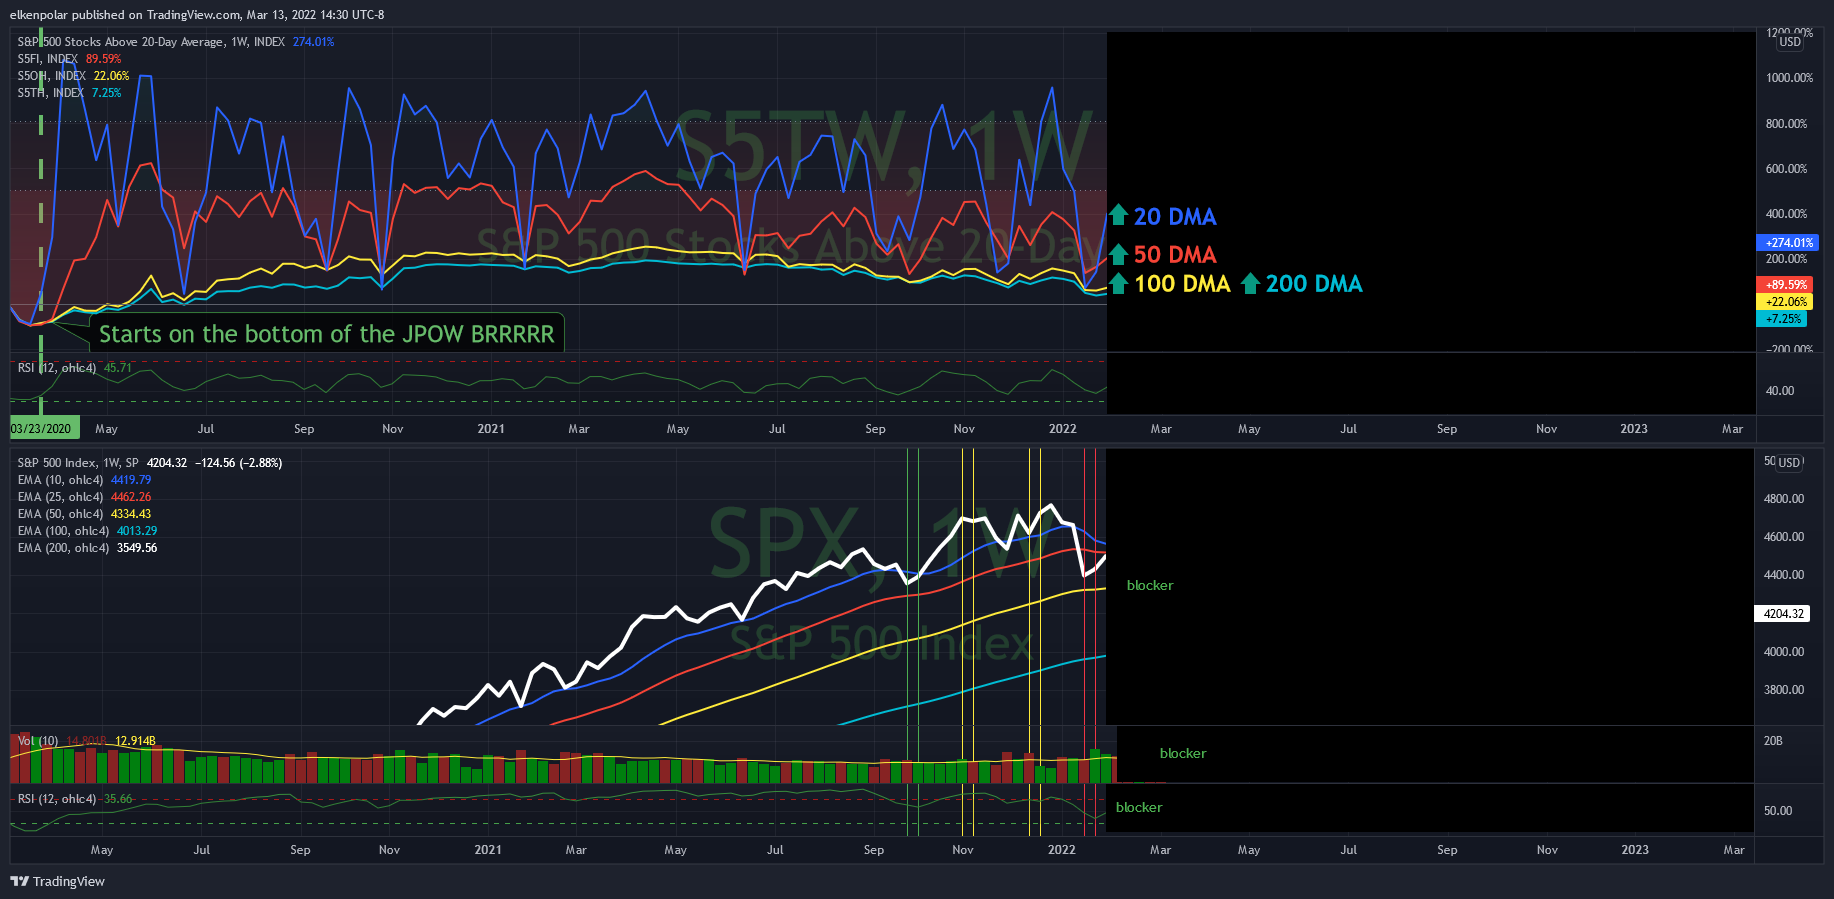Screen dimensions: 1834x899
Task: Open the TradingView logo at the bottom
Action: (x=57, y=881)
